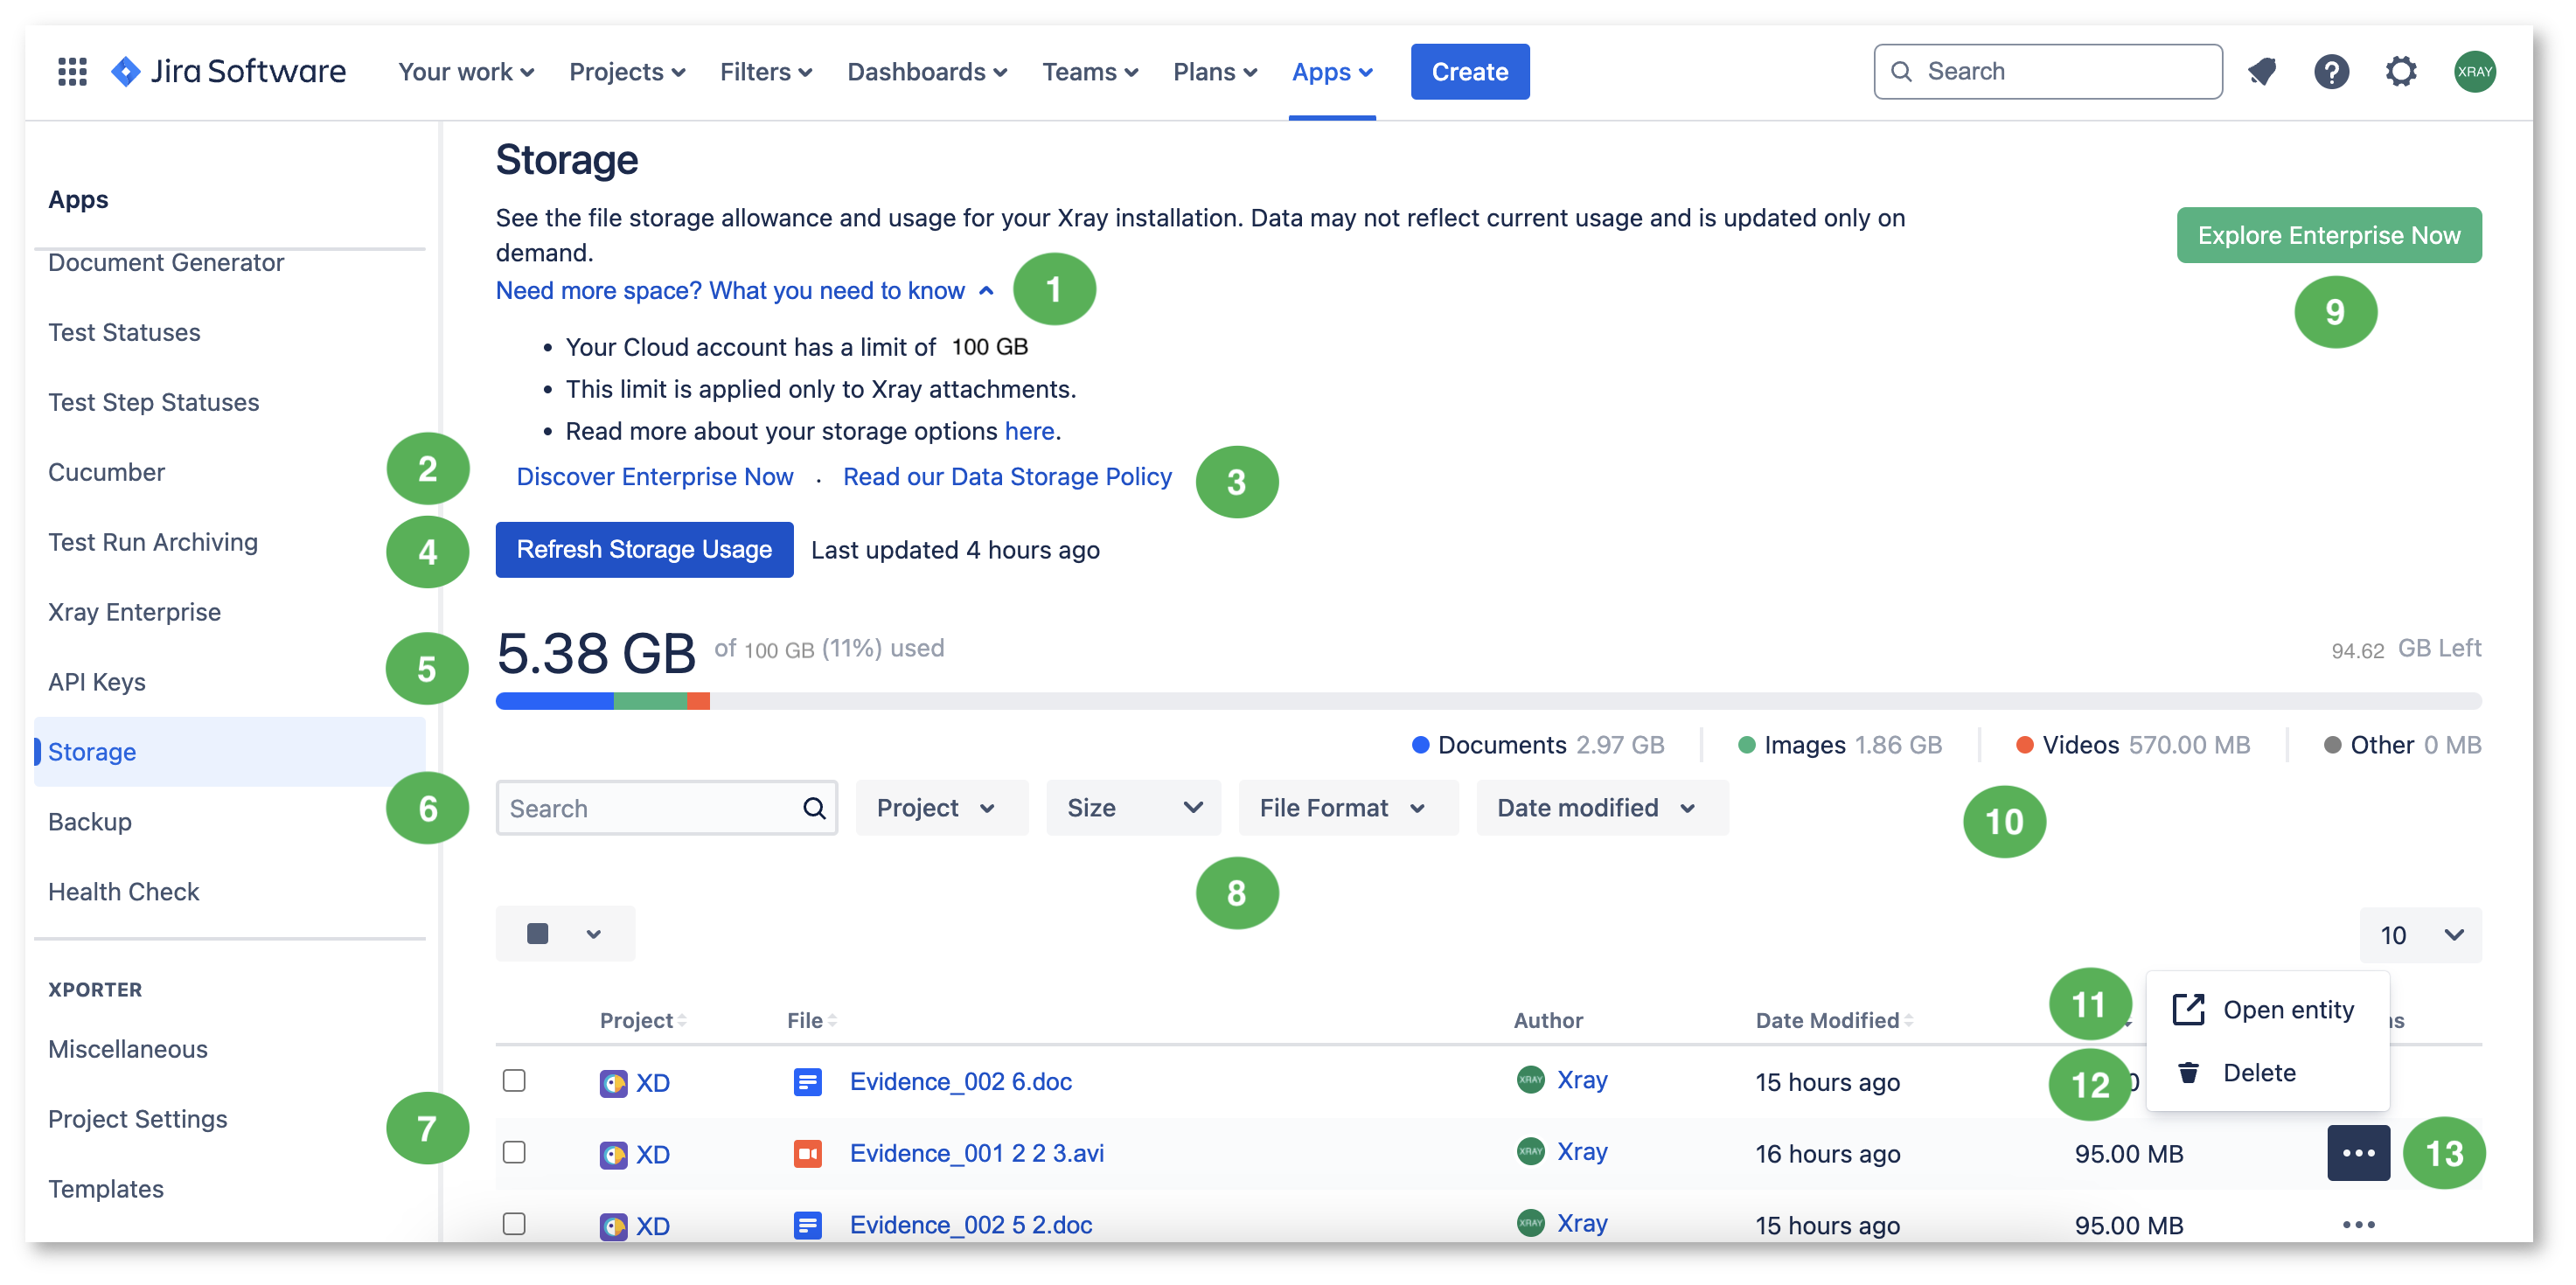Open the Apps menu
The width and height of the screenshot is (2576, 1285).
[x=1332, y=72]
